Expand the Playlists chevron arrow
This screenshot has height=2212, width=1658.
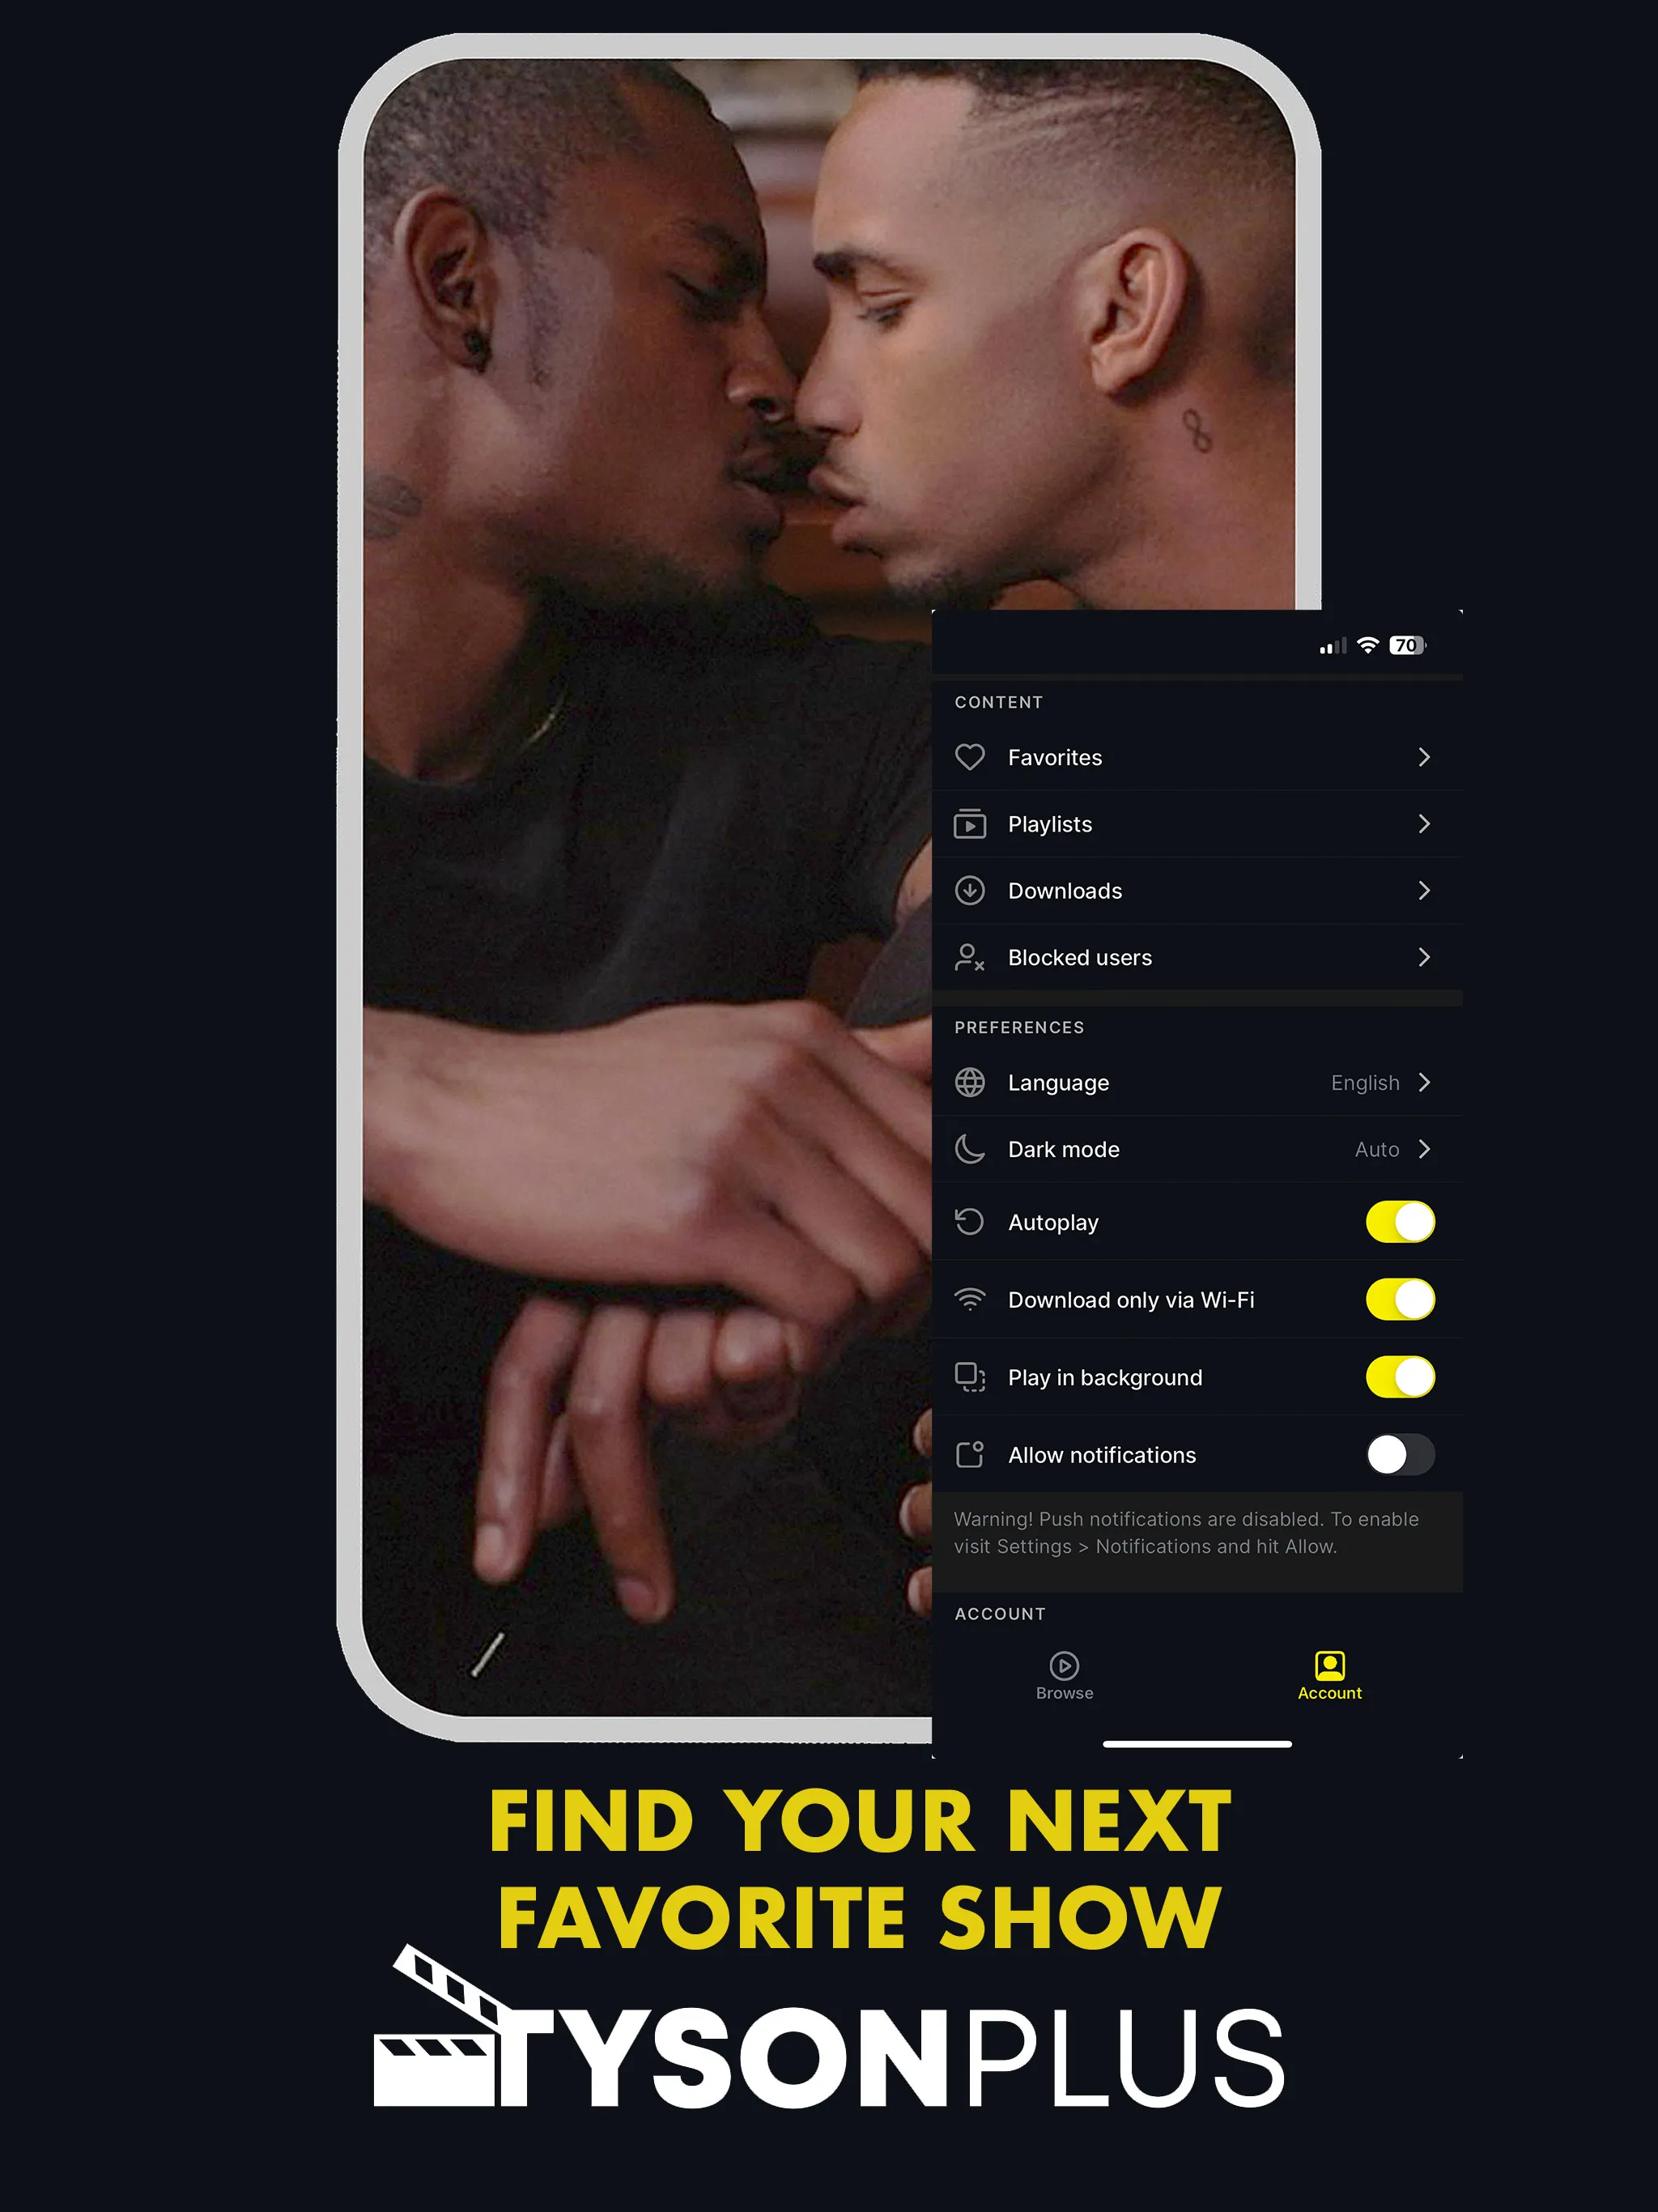coord(1426,822)
